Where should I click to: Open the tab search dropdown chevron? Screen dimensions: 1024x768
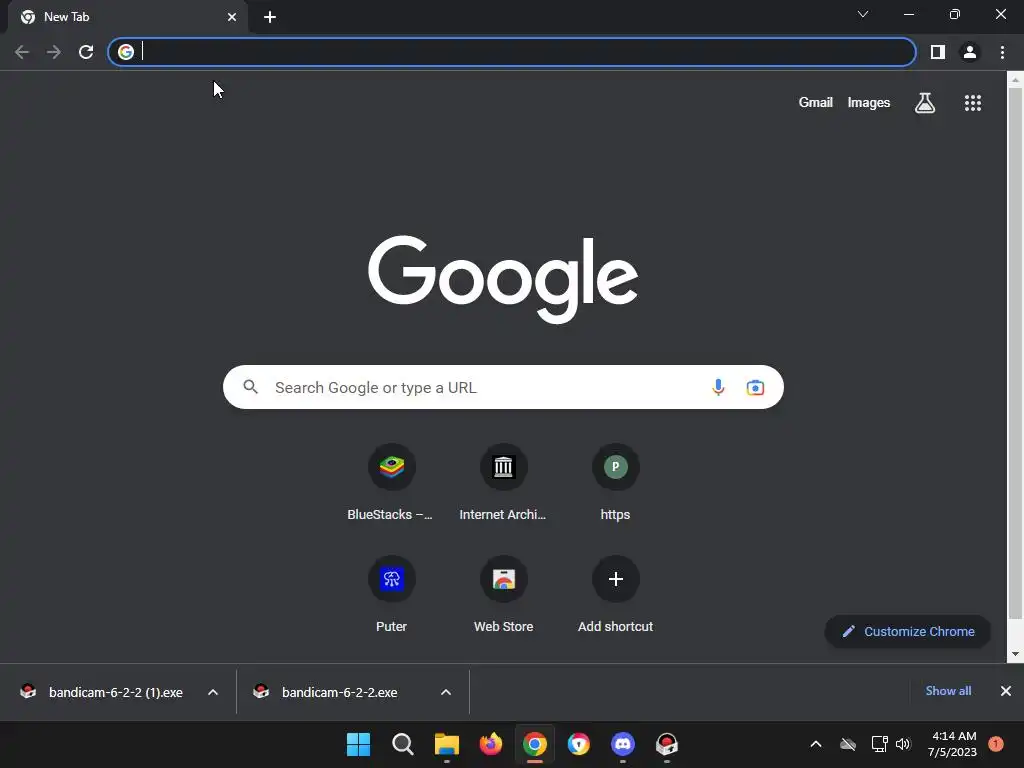(863, 14)
